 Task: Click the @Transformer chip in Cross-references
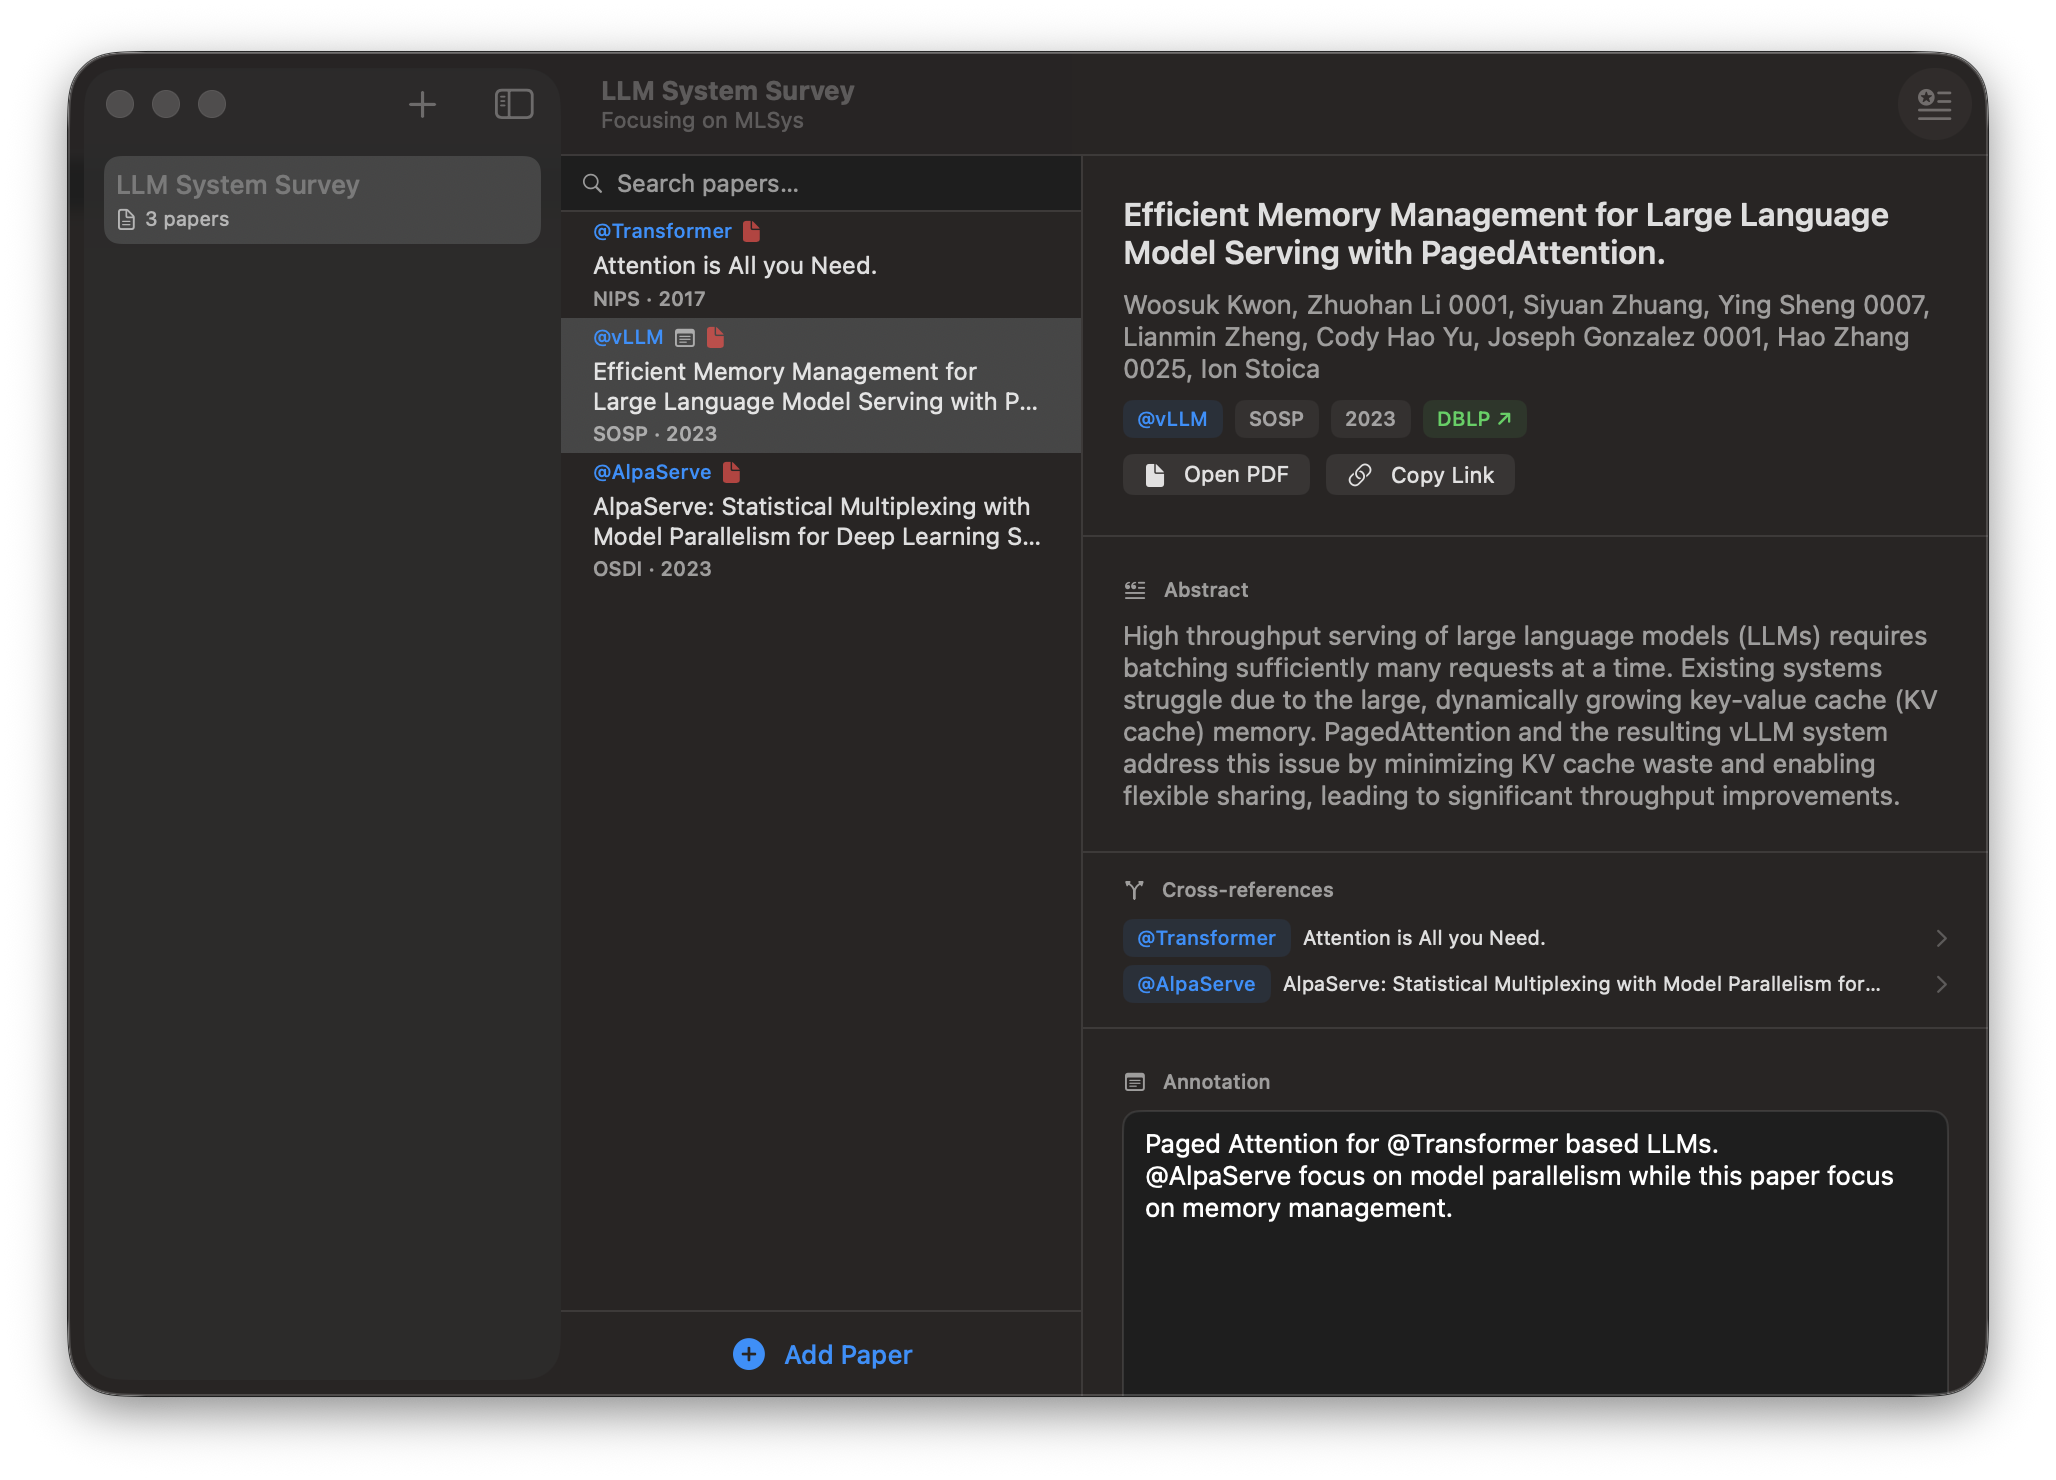click(1206, 938)
